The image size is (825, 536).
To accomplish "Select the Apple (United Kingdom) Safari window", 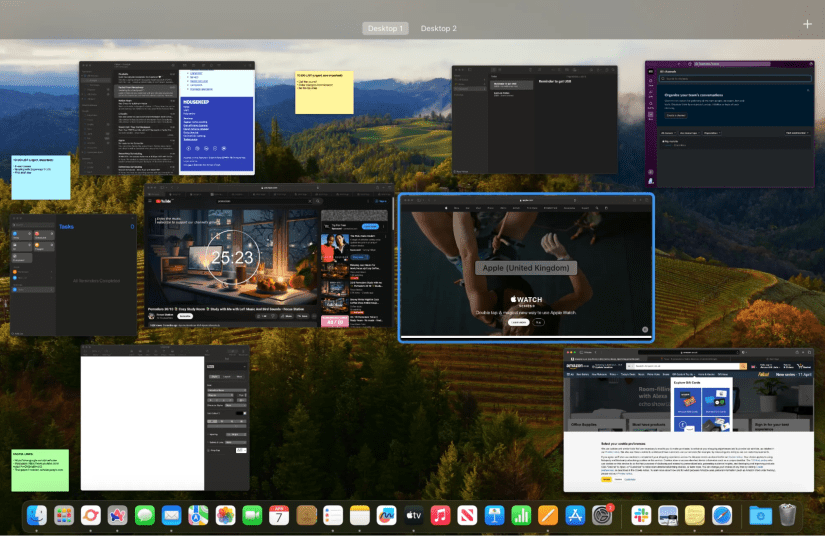I will [526, 268].
